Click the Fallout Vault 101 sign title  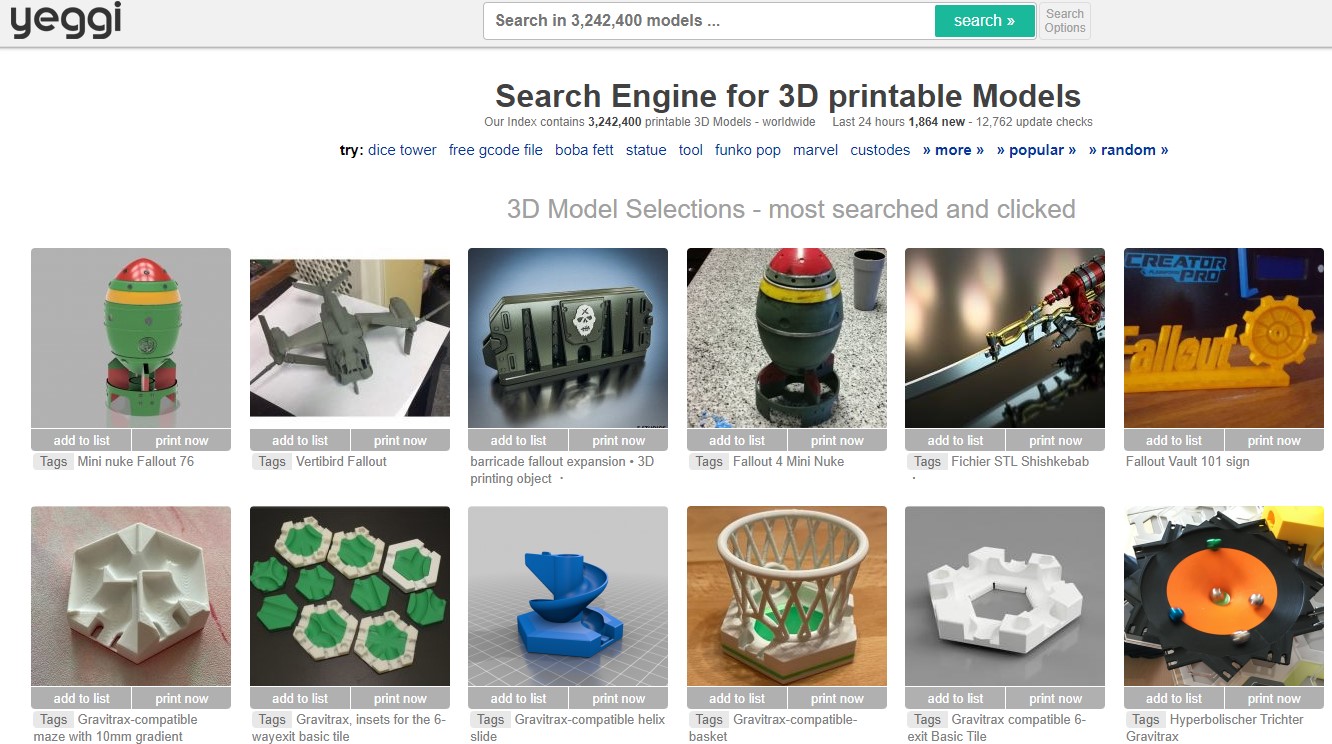click(1187, 462)
